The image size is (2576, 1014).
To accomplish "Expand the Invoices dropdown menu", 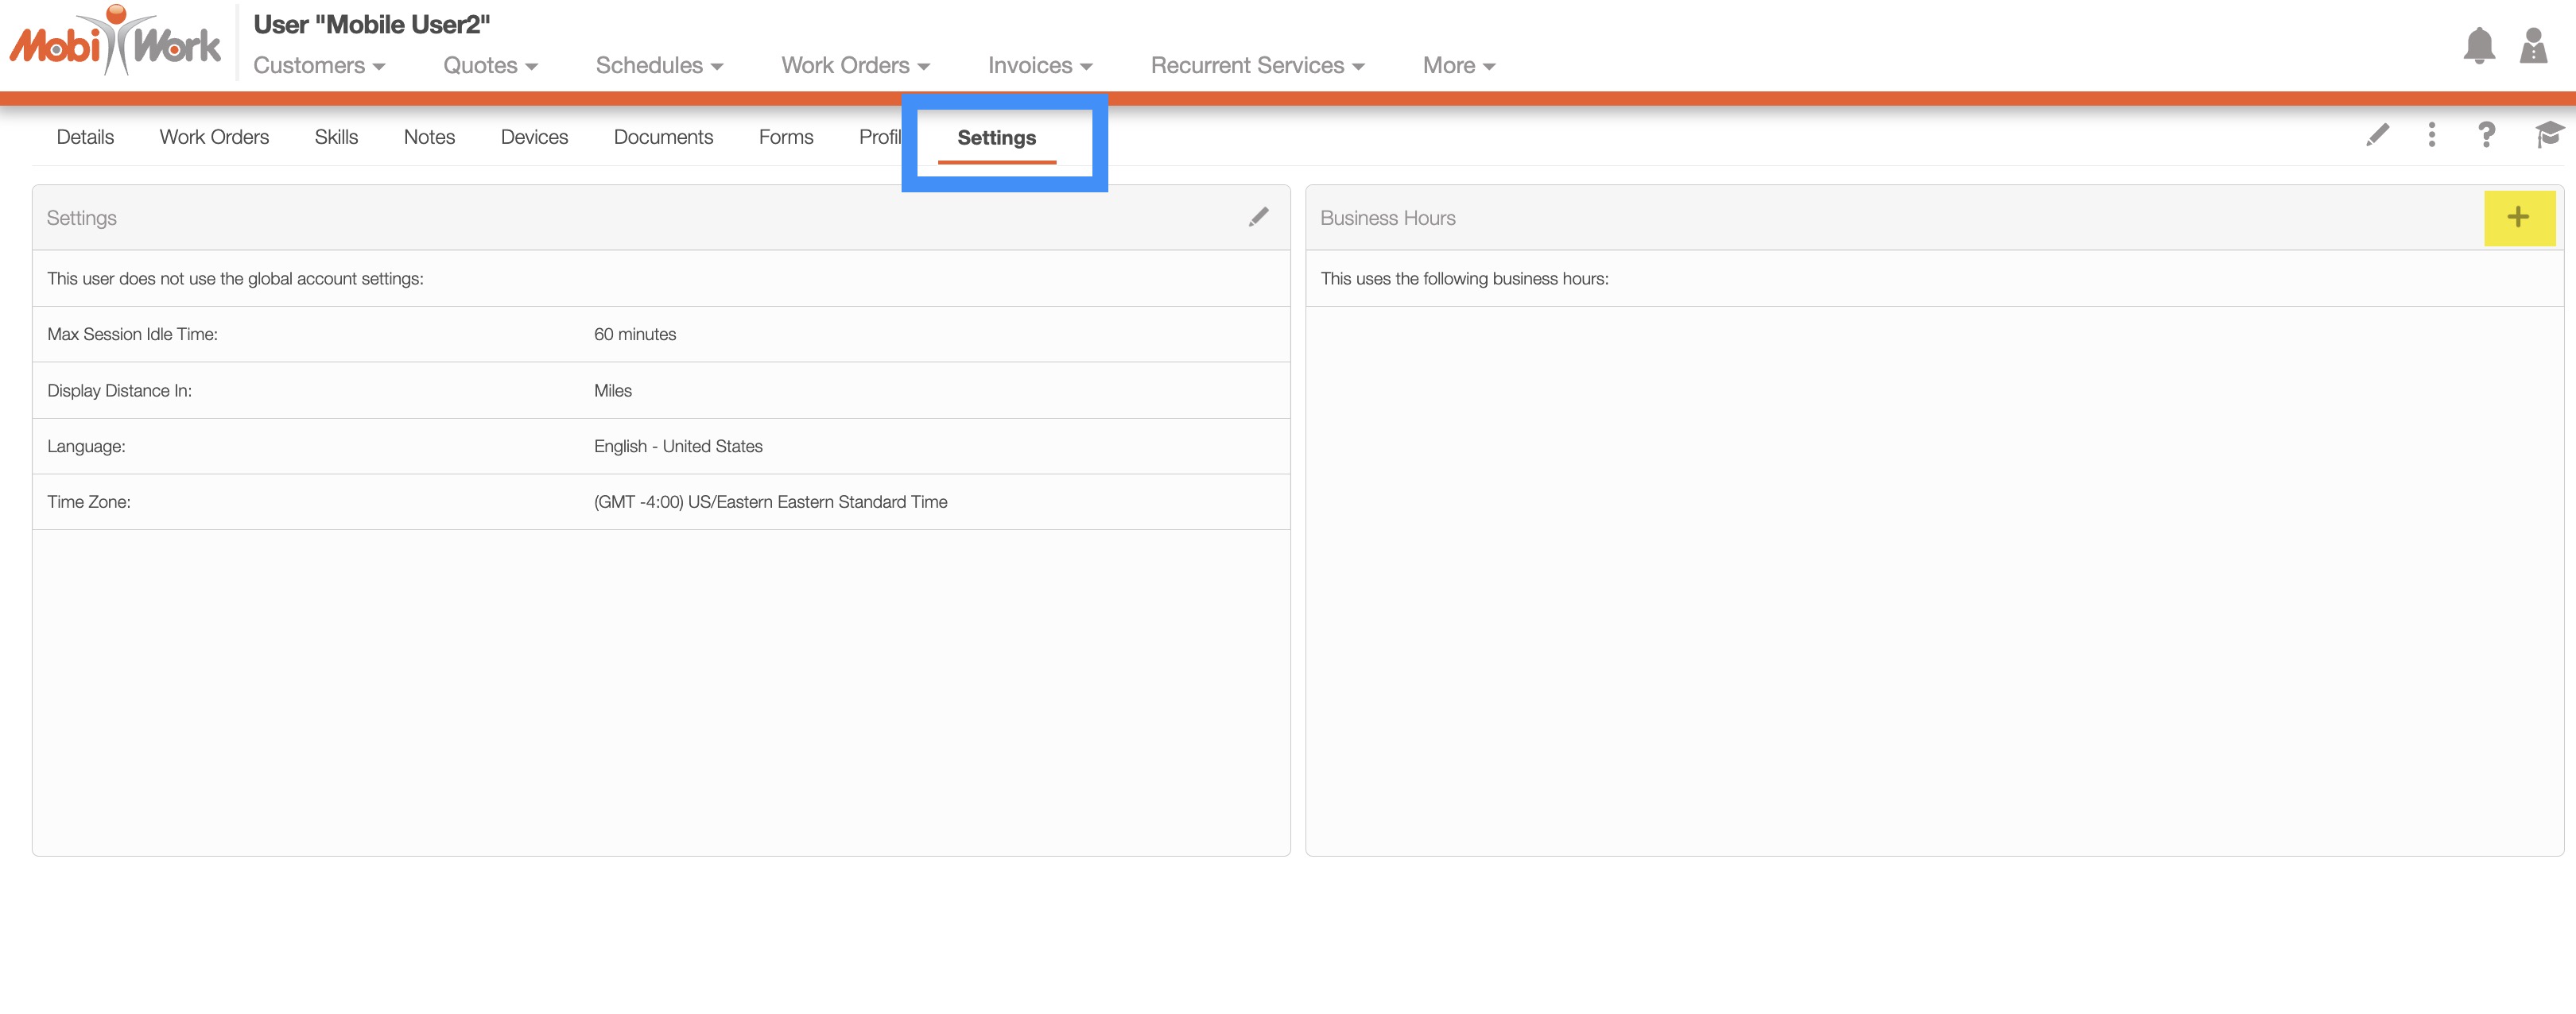I will tap(1040, 66).
